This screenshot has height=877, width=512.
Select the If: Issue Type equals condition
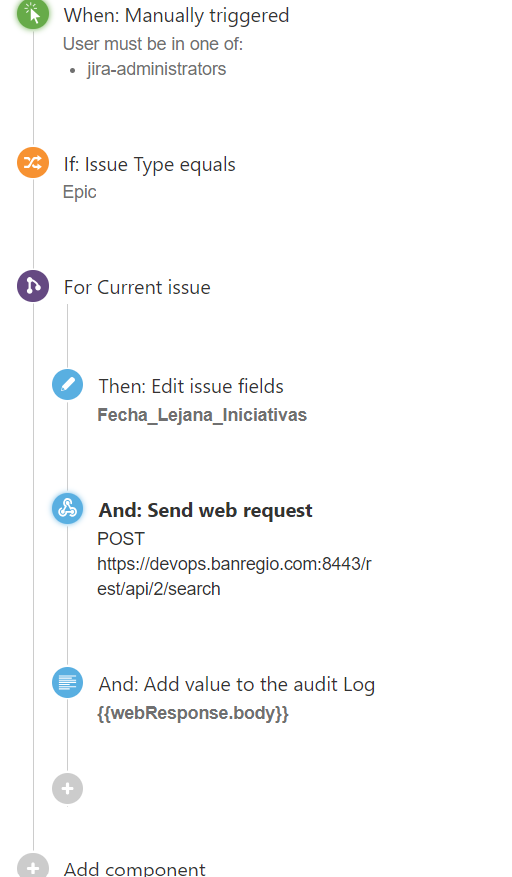click(x=149, y=164)
